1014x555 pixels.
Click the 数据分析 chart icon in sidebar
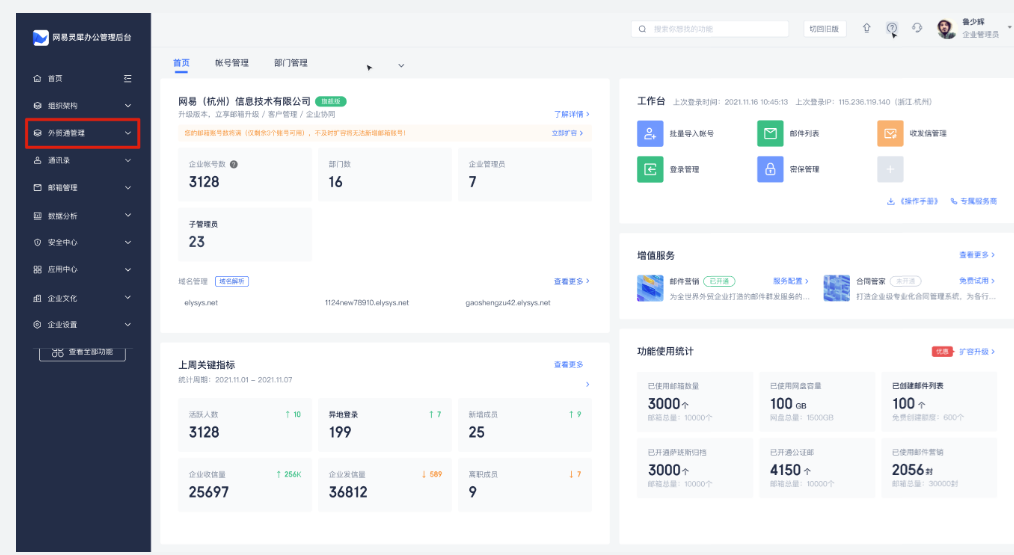point(38,215)
